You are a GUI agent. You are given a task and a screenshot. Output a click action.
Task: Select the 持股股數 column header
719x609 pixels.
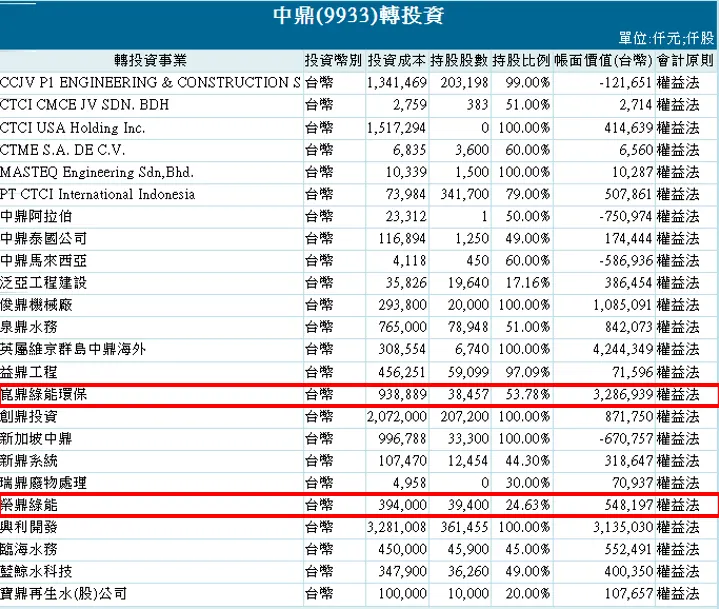[459, 60]
